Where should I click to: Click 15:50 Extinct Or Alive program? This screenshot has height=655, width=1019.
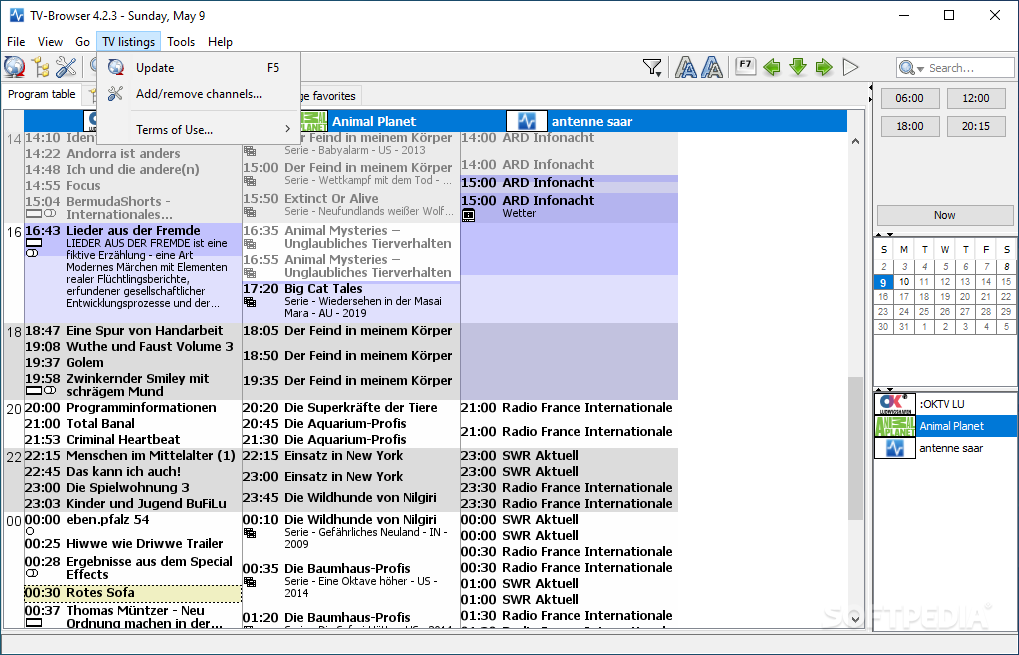(x=351, y=205)
